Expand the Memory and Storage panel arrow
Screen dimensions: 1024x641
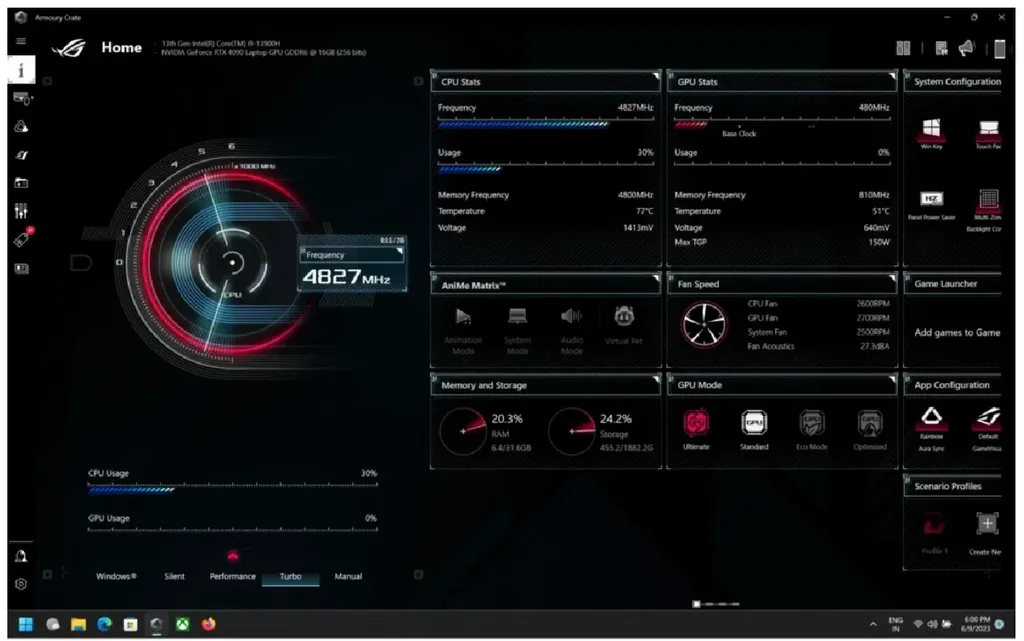(655, 380)
